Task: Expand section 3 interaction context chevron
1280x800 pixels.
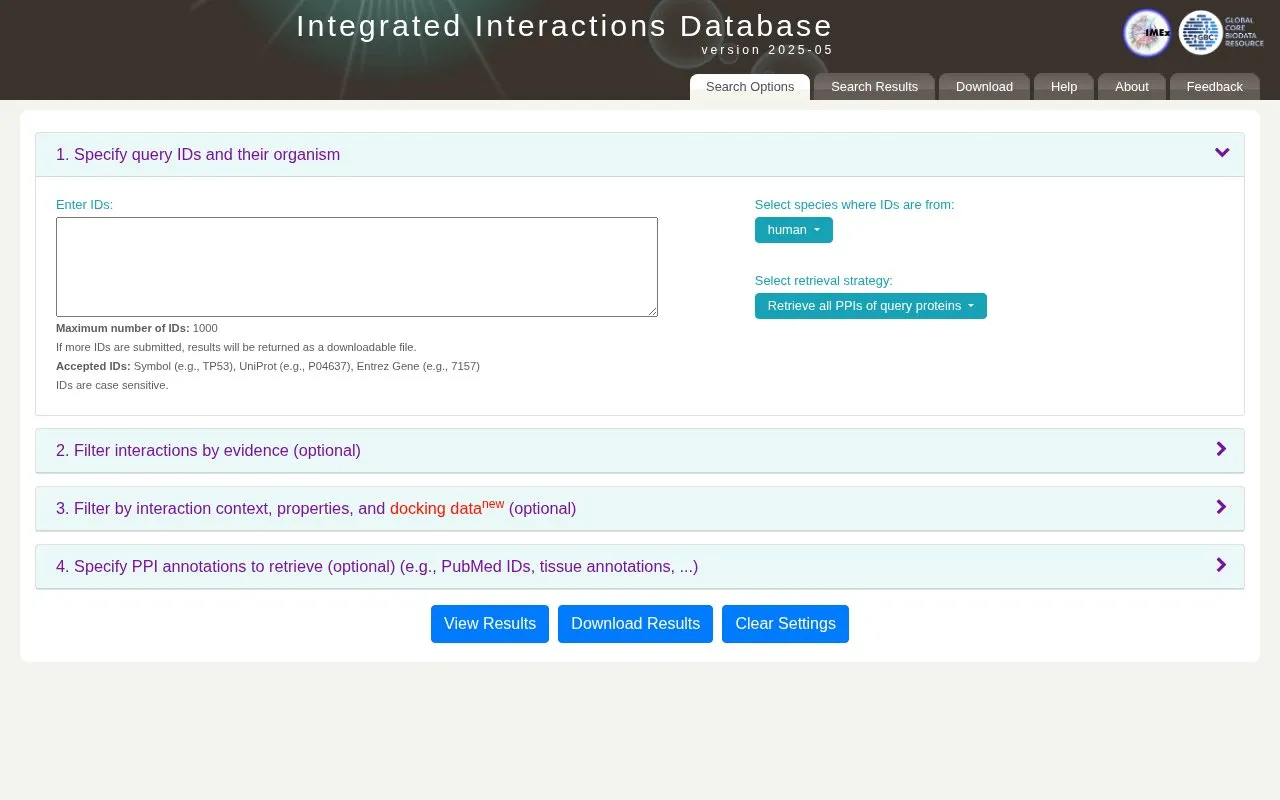Action: tap(1221, 507)
